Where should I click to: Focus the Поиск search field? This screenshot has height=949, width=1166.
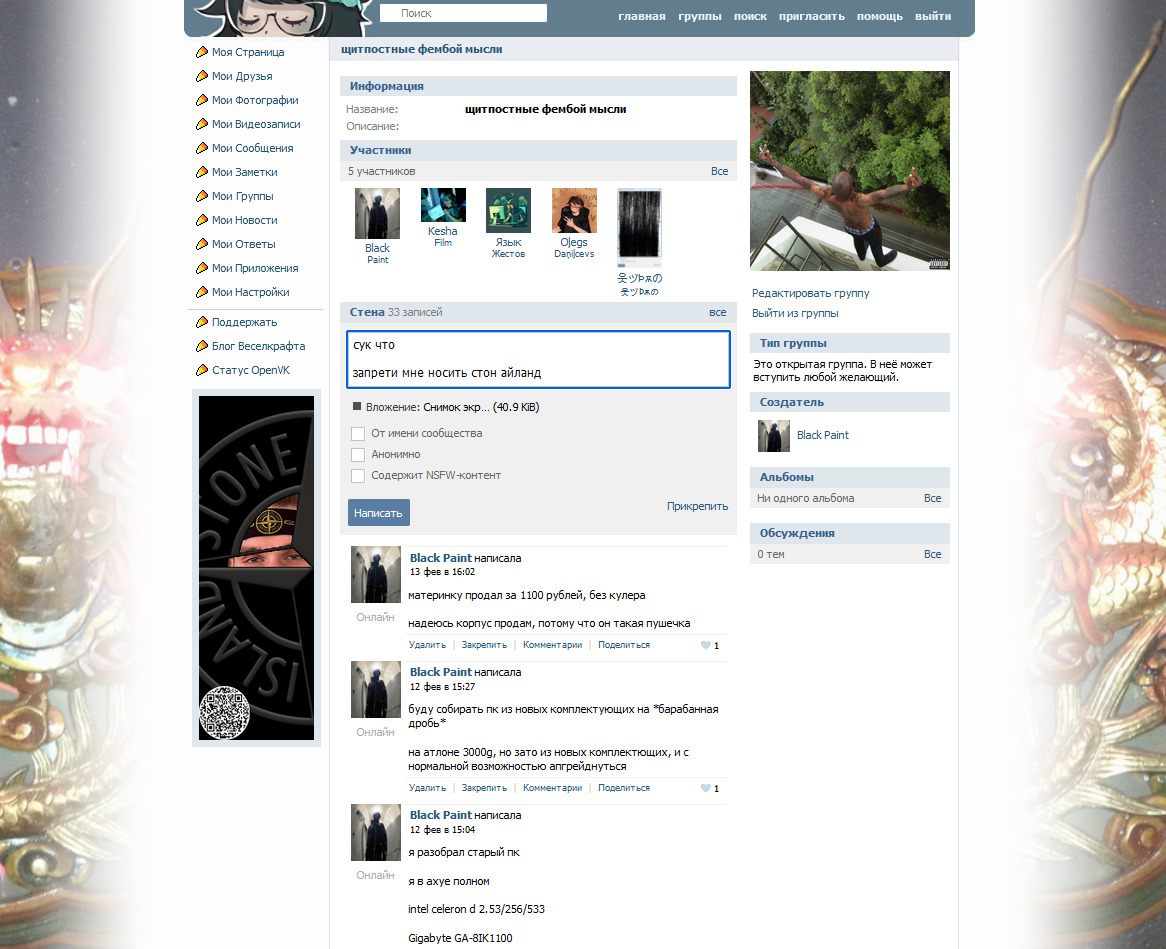[x=463, y=13]
